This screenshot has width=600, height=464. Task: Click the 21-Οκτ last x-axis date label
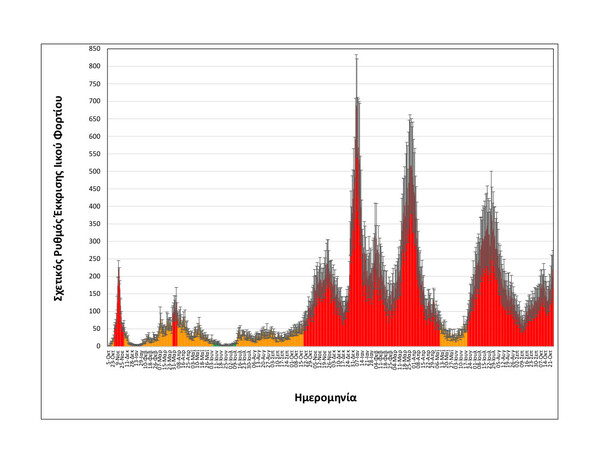coord(551,357)
